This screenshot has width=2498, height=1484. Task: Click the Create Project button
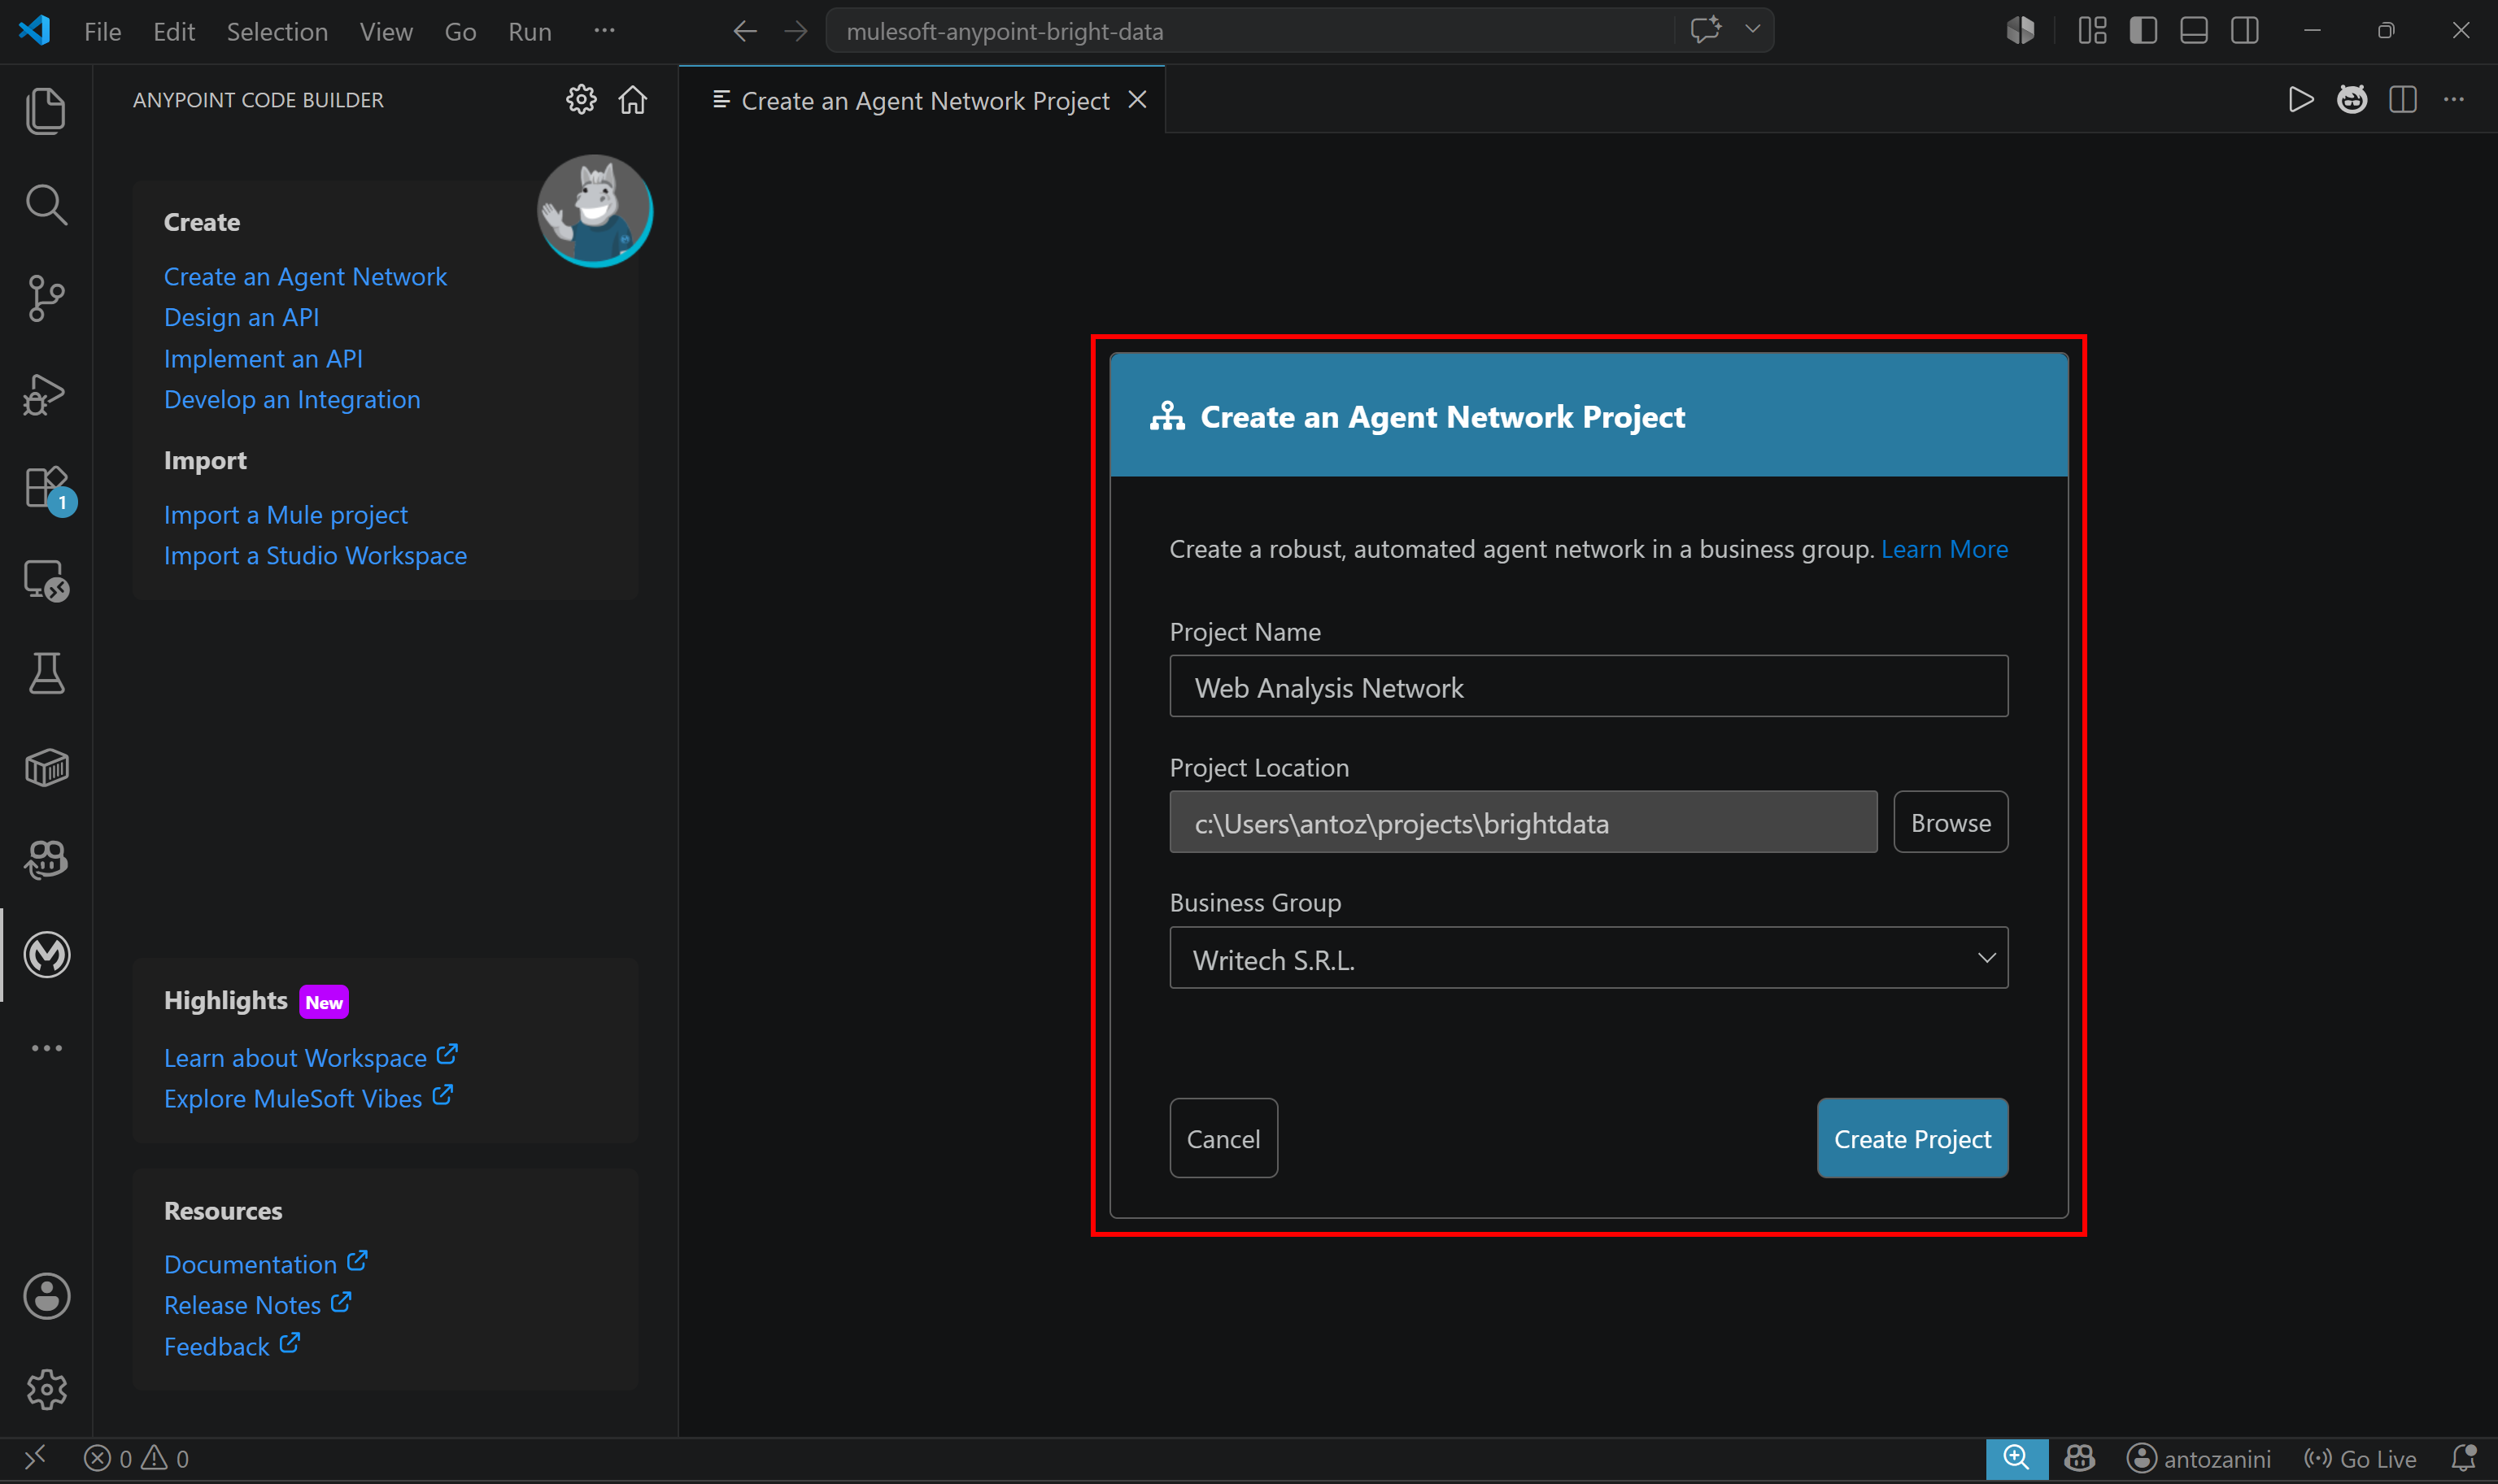pyautogui.click(x=1912, y=1138)
